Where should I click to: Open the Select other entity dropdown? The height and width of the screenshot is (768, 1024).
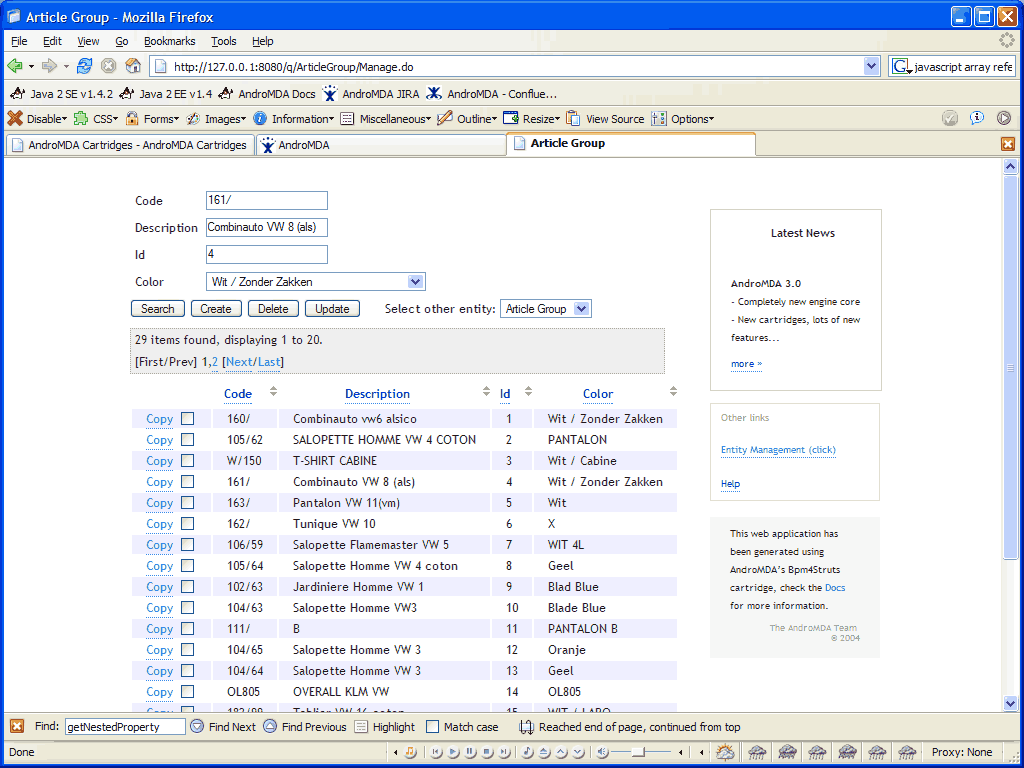546,309
